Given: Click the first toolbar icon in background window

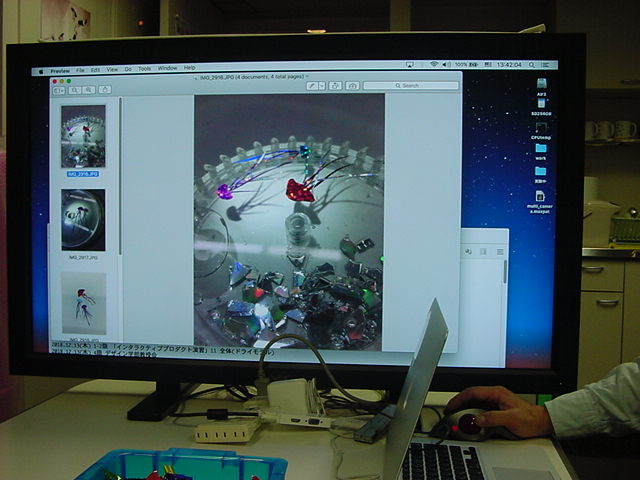Looking at the screenshot, I should [x=468, y=251].
